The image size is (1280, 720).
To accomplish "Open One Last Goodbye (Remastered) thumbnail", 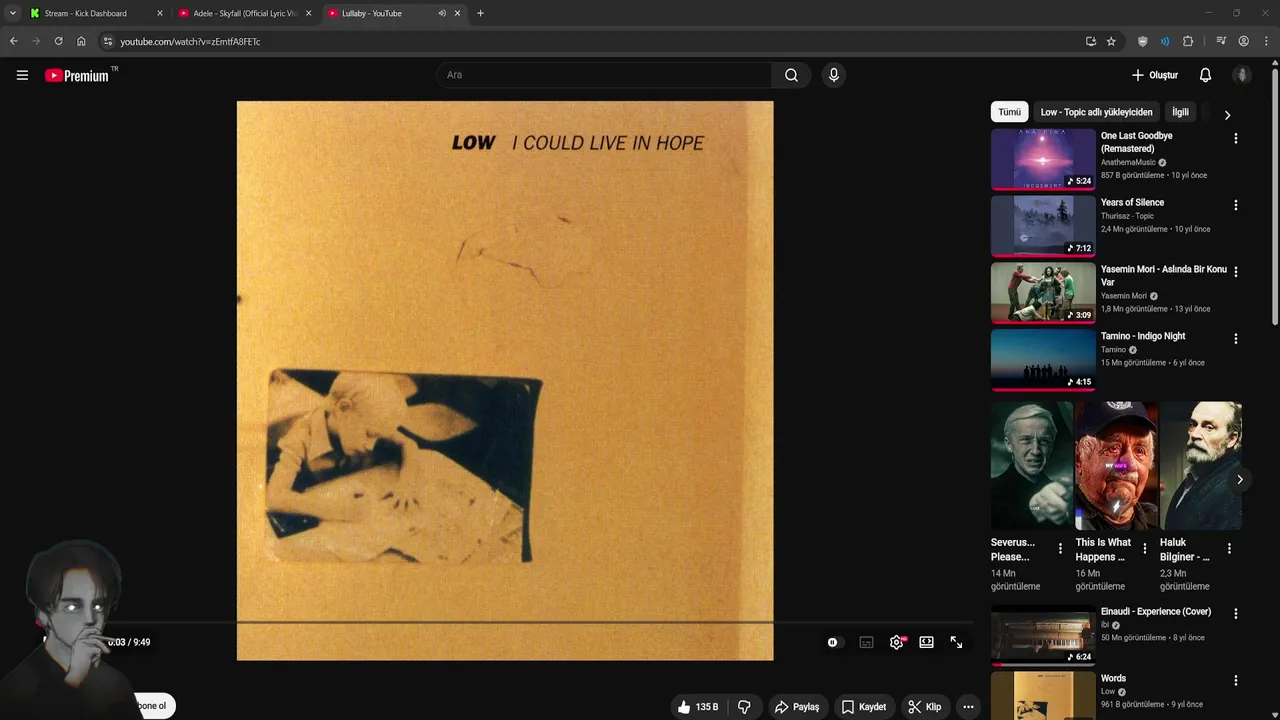I will tap(1043, 159).
